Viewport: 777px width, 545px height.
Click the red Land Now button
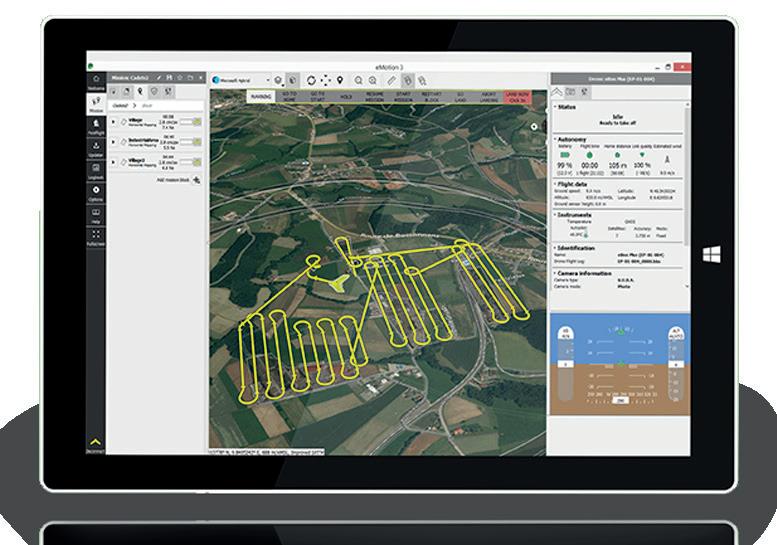517,97
